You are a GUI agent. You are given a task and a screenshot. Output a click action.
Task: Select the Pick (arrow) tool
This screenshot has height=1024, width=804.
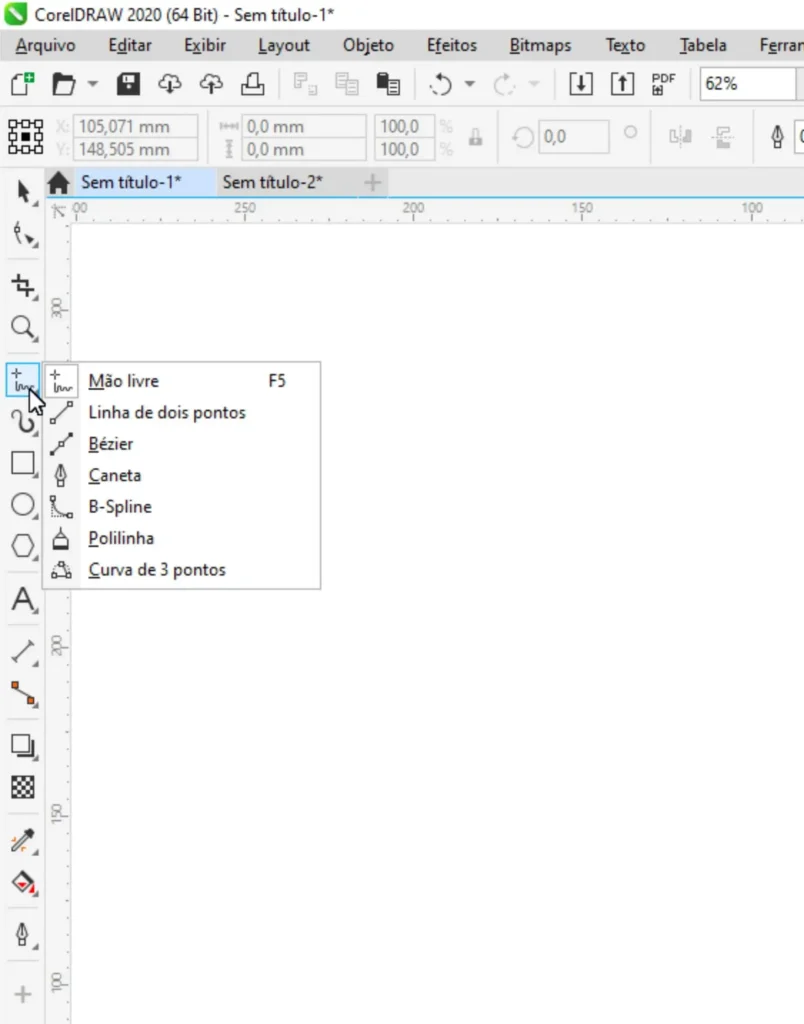point(24,193)
